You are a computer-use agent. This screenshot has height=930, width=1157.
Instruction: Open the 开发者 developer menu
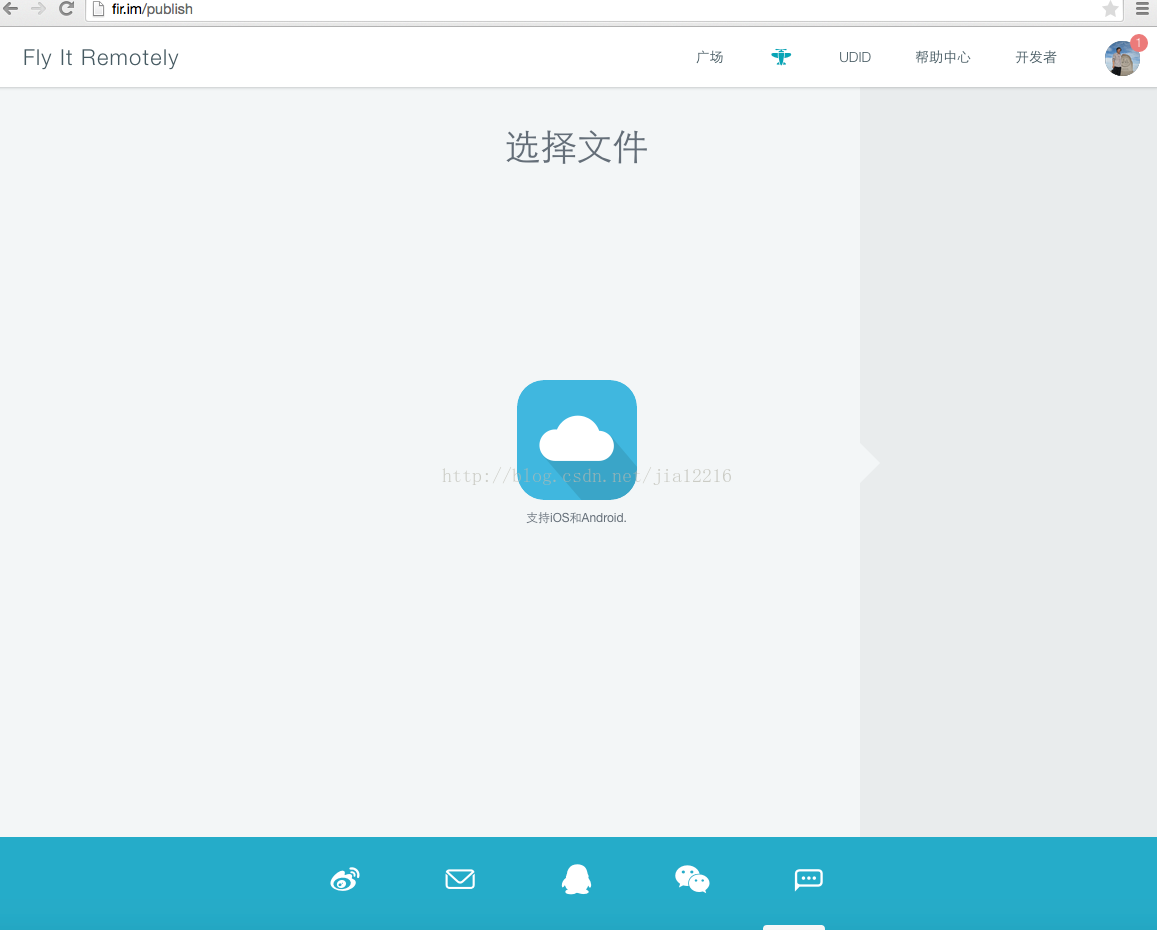click(1035, 57)
